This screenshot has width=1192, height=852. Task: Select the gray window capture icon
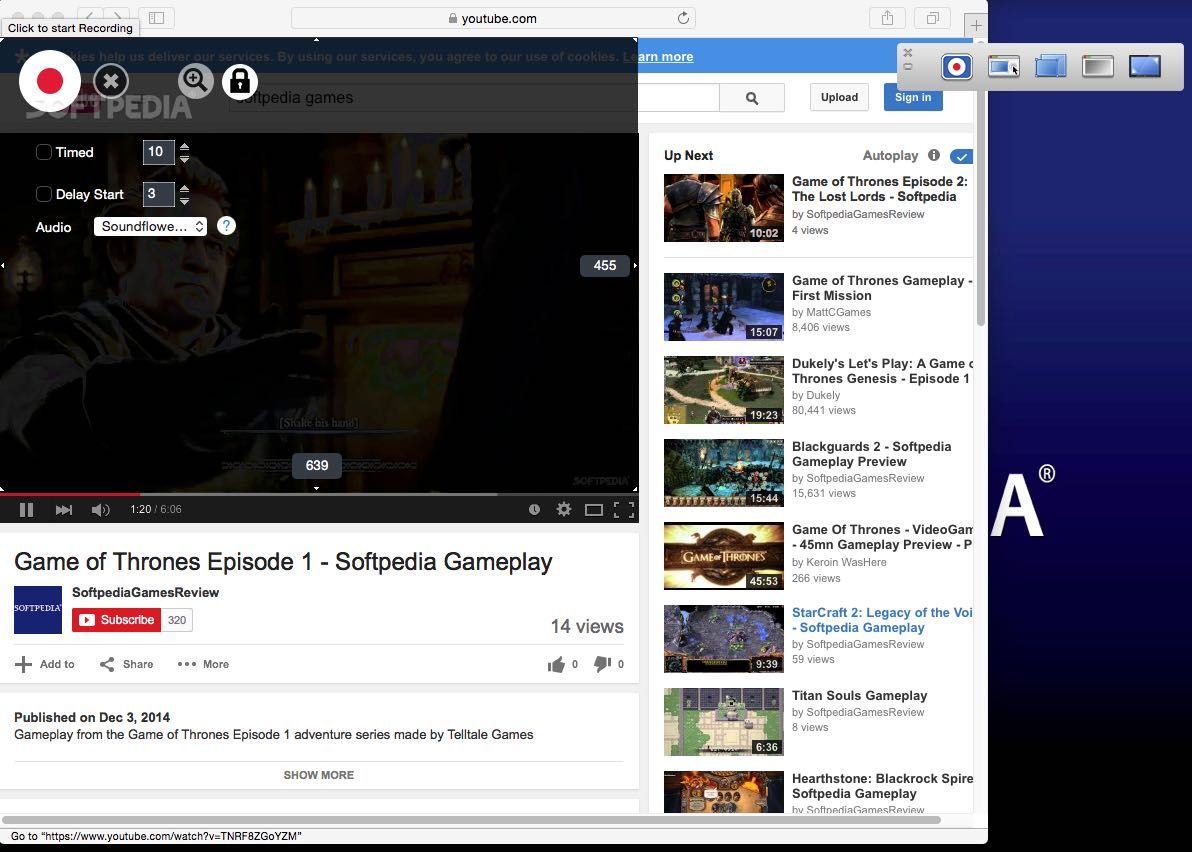tap(1098, 67)
